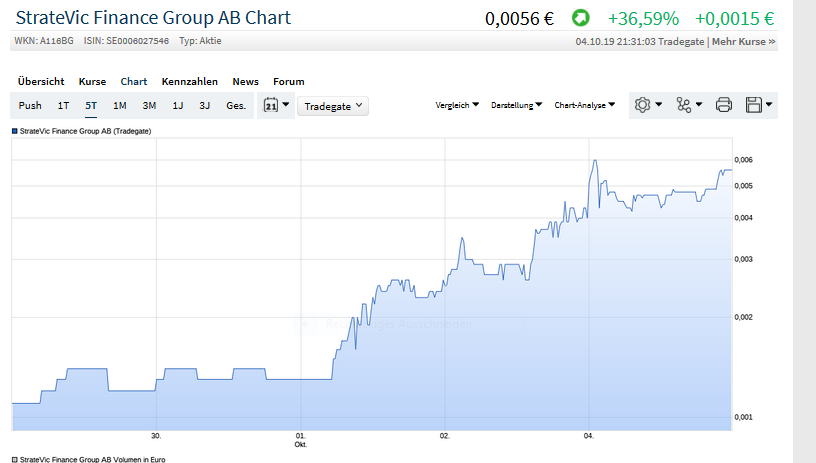The image size is (816, 463).
Task: Click the 04. date axis label
Action: click(588, 435)
